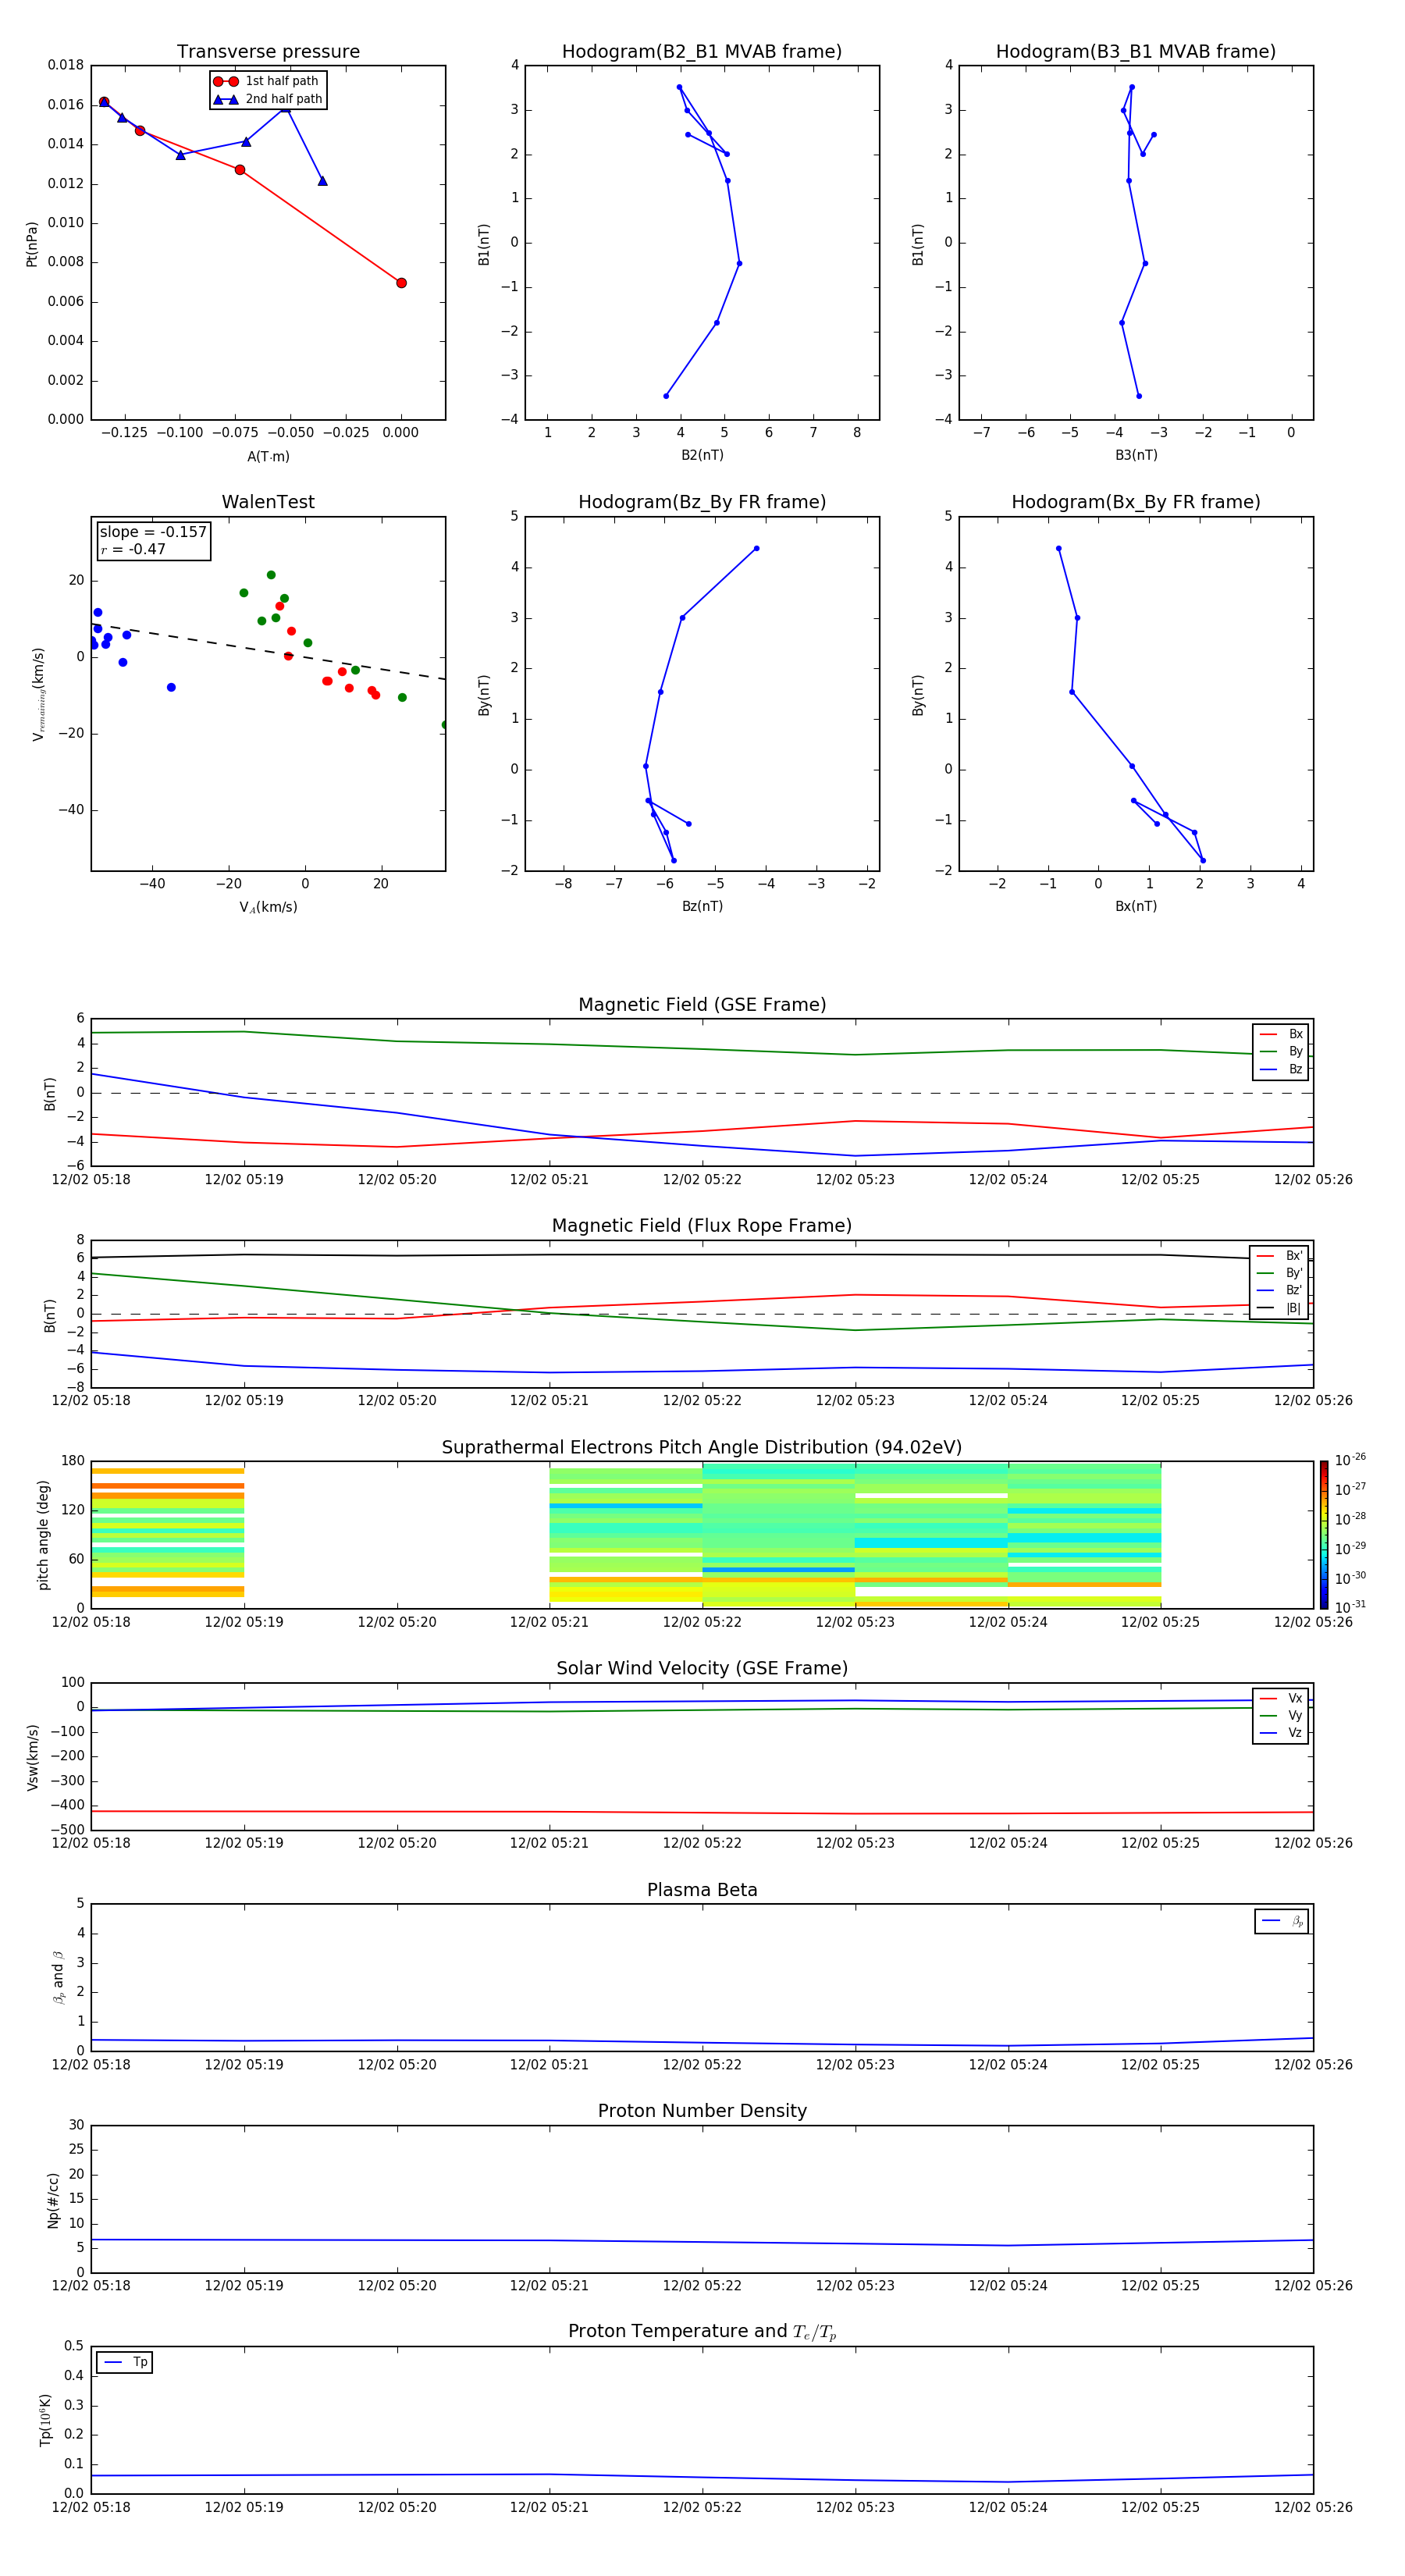Viewport: 1405px width, 2576px height.
Task: Click the 'pitch angle (deg)' axis label
Action: [43, 1535]
